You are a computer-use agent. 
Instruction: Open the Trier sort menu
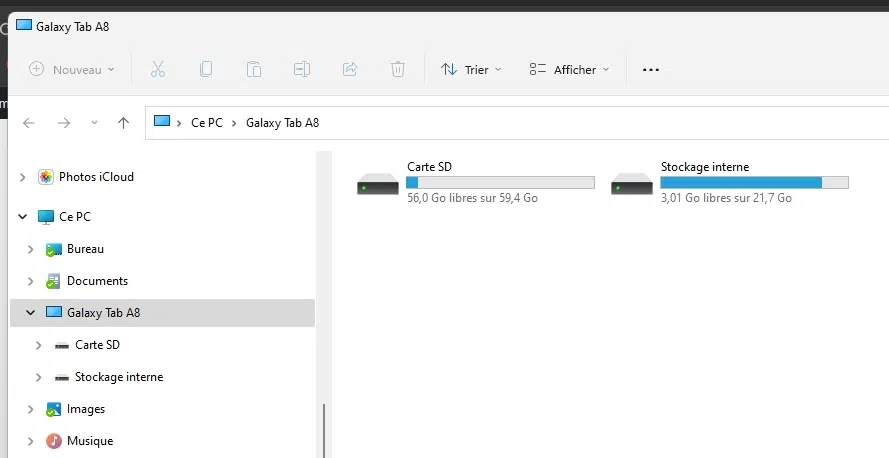coord(471,69)
